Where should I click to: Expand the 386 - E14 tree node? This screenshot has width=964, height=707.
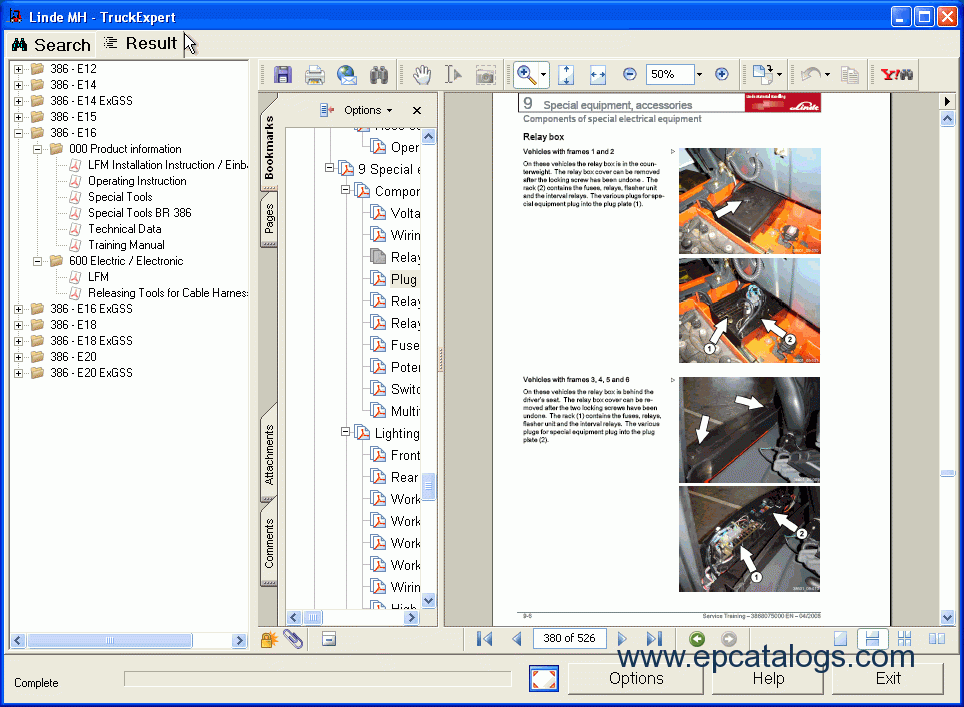pos(18,85)
